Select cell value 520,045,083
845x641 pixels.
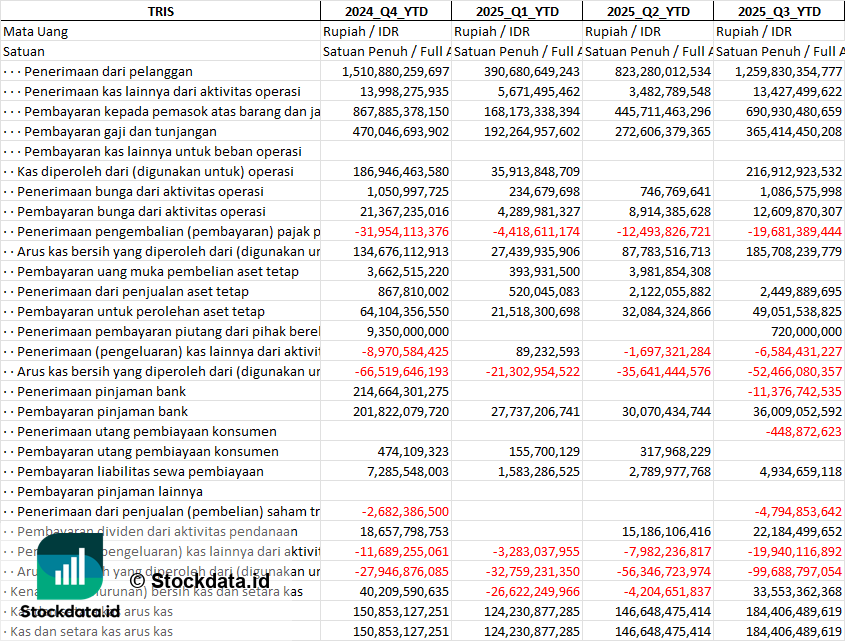click(544, 291)
